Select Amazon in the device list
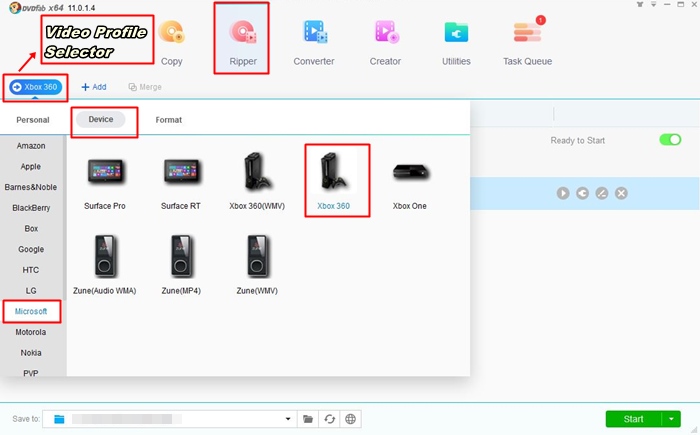Screen dimensions: 700x435 [x=31, y=146]
